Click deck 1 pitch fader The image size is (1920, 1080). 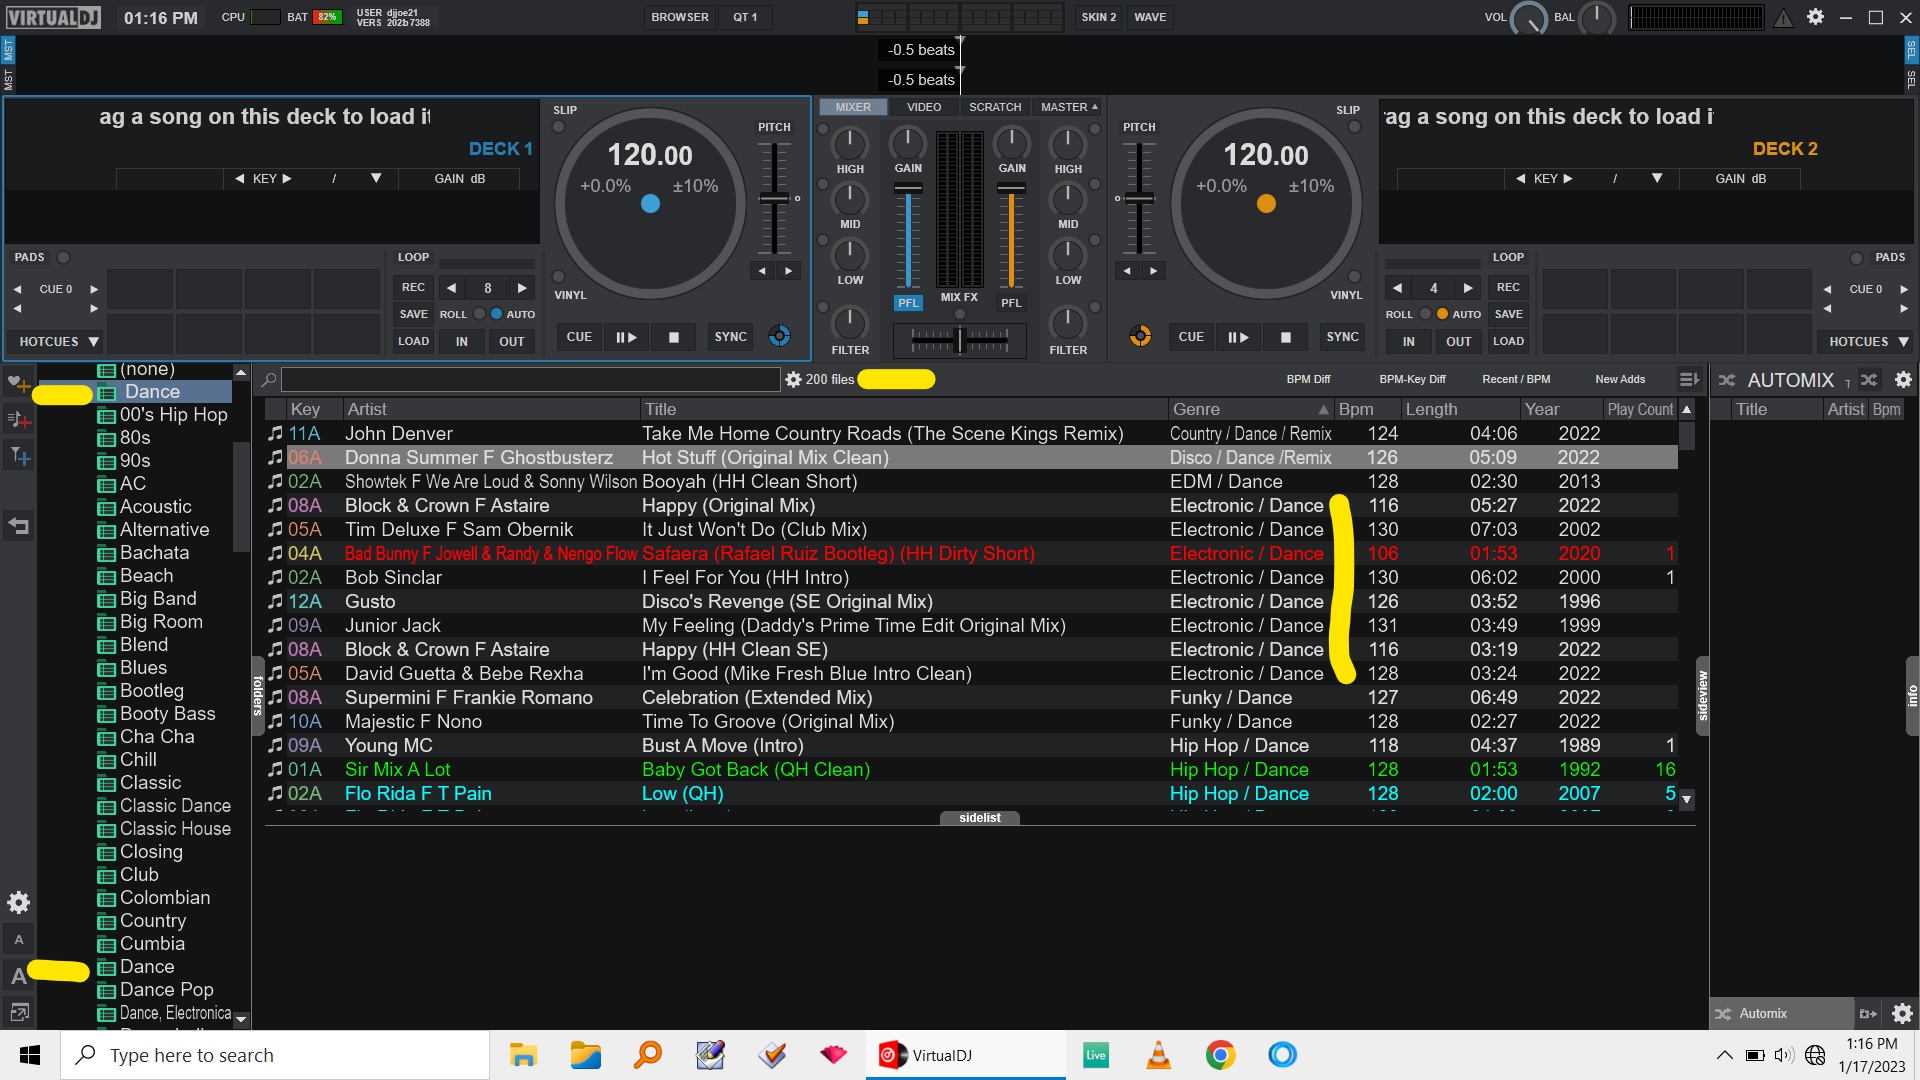point(774,199)
